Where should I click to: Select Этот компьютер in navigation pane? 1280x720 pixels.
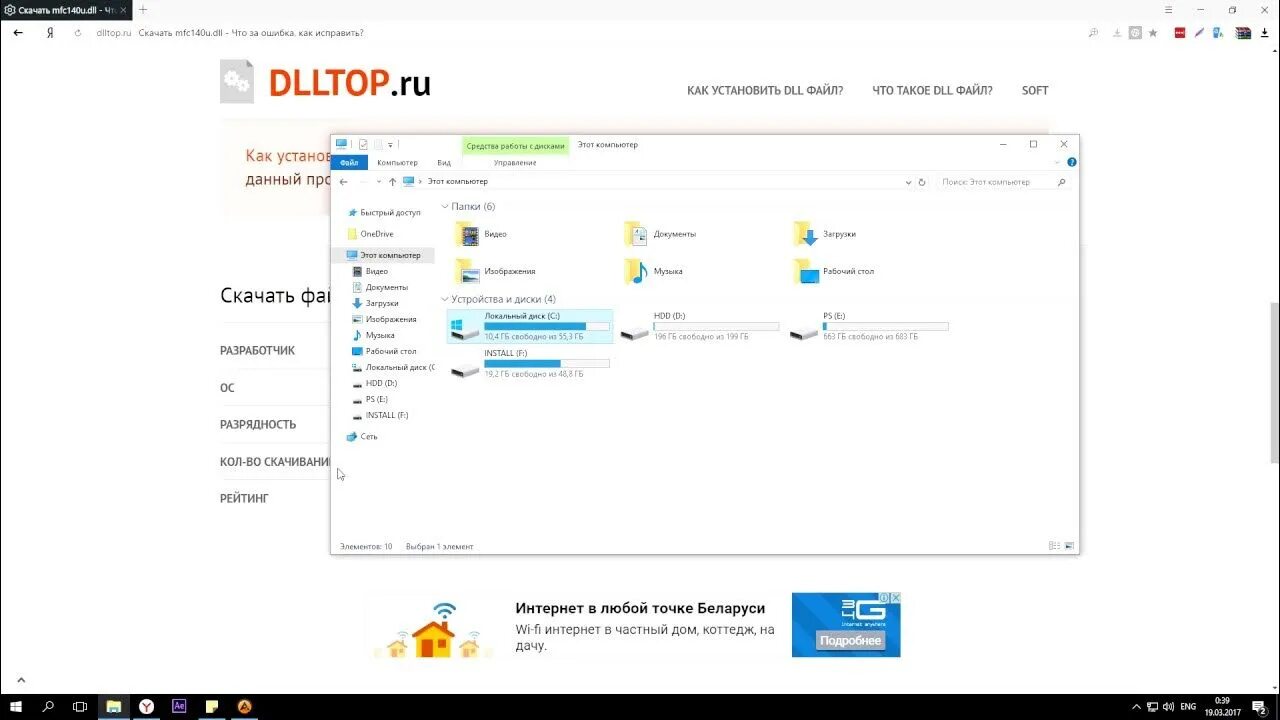tap(383, 255)
